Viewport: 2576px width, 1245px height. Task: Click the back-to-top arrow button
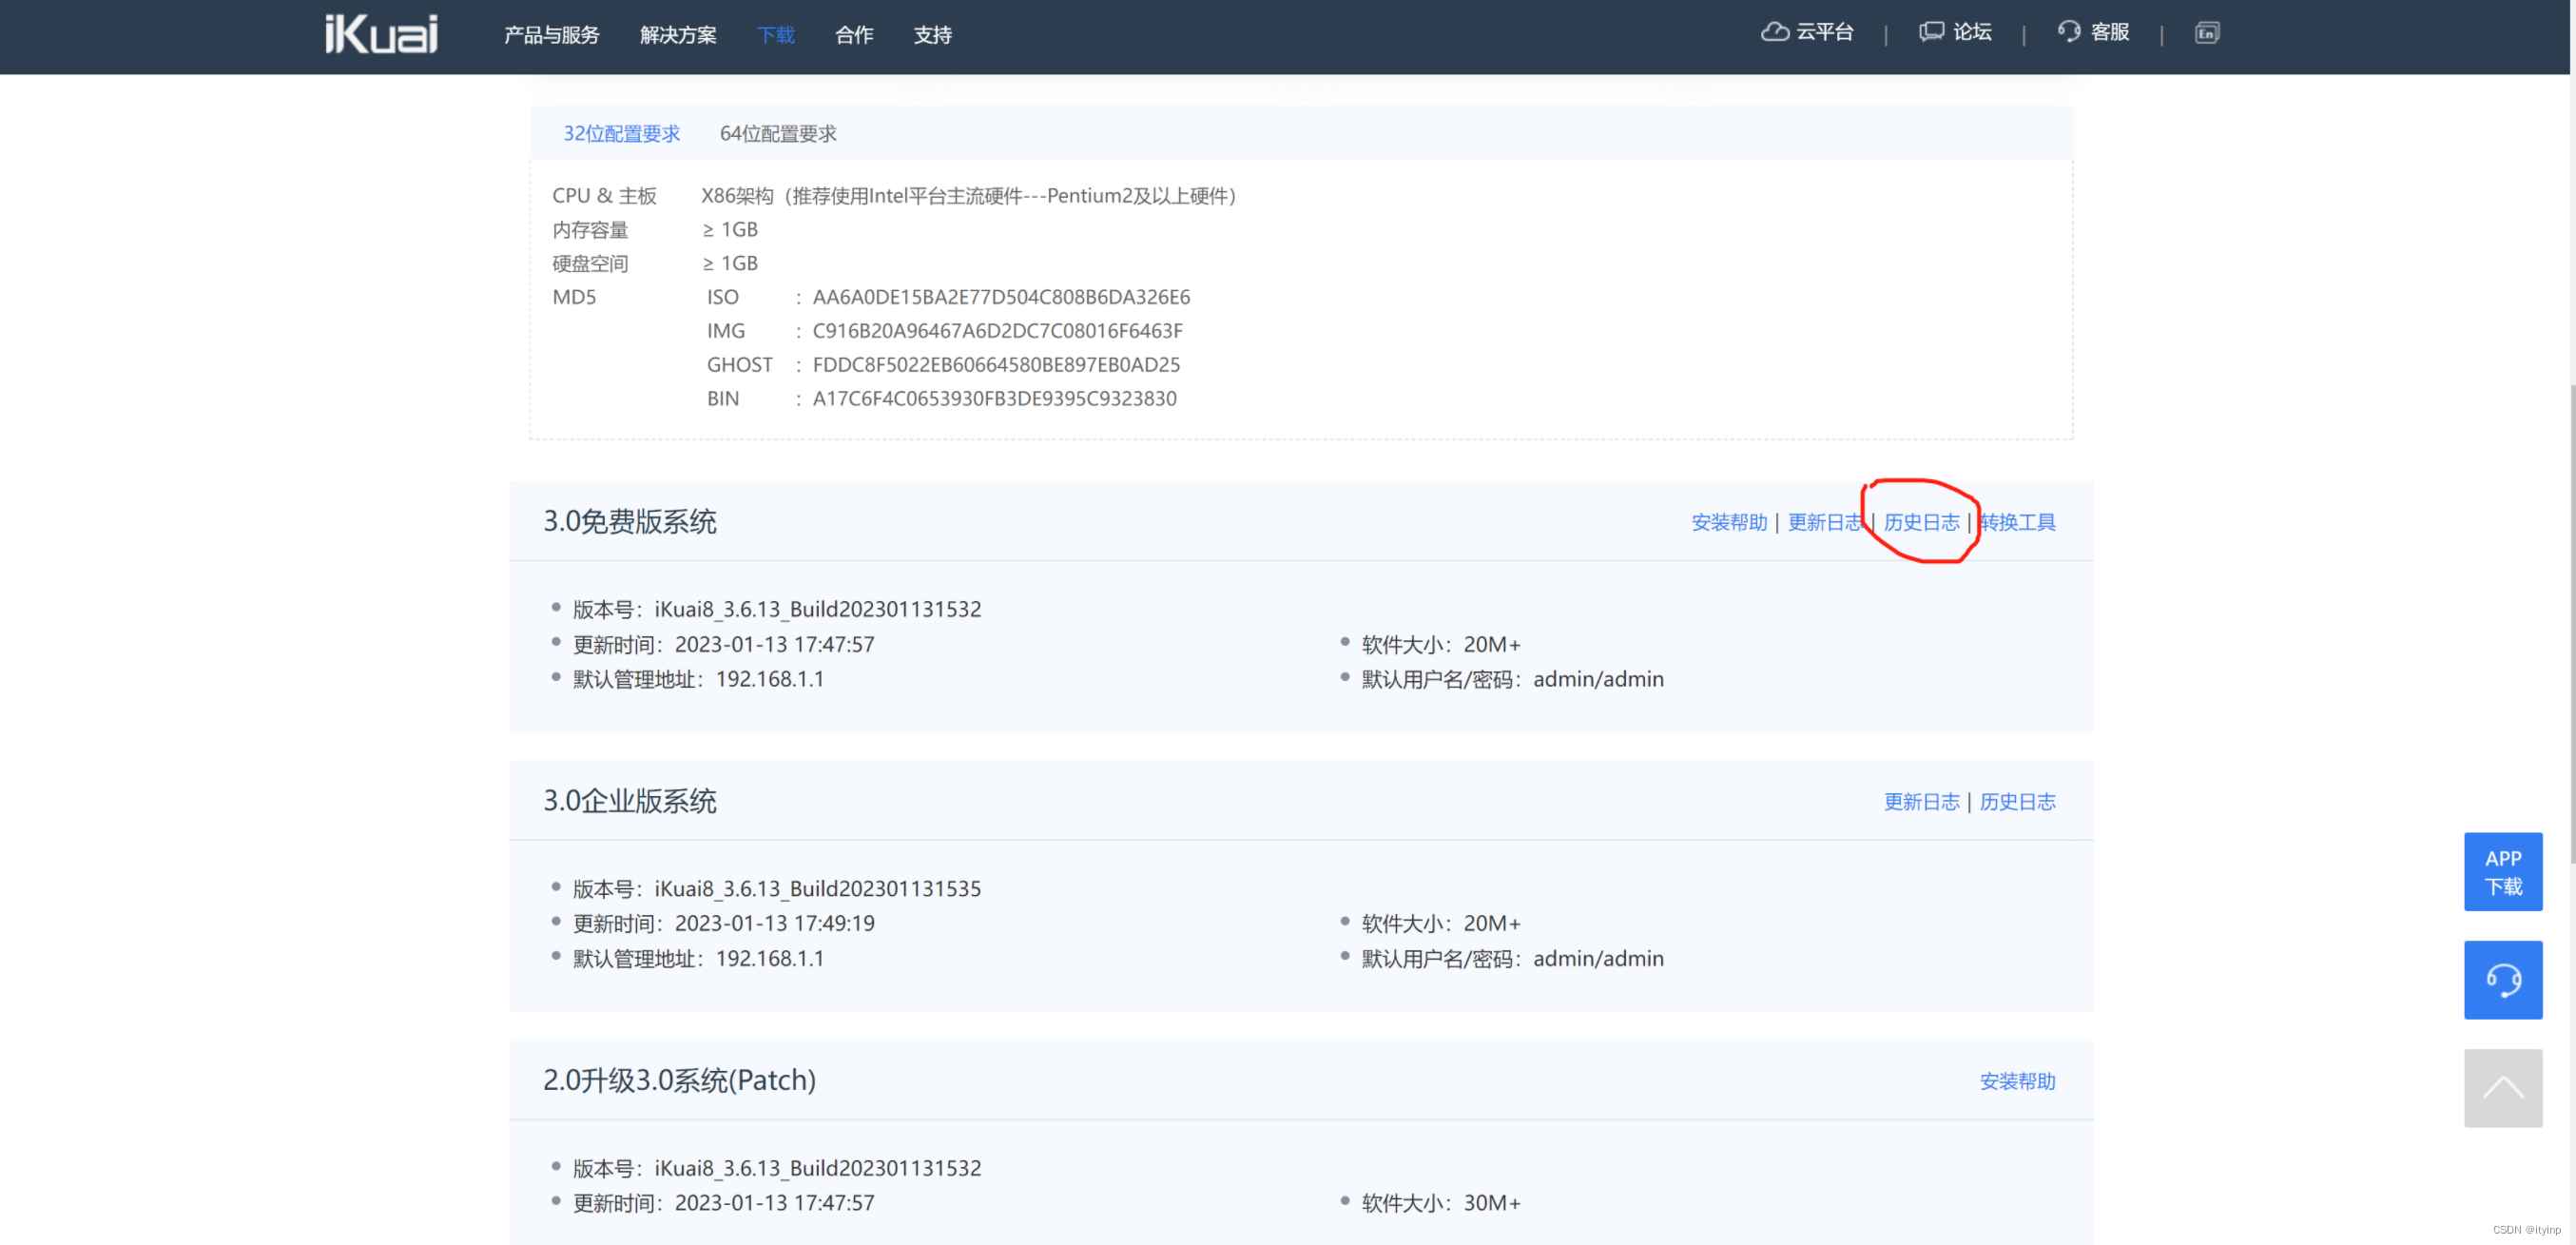coord(2504,1087)
